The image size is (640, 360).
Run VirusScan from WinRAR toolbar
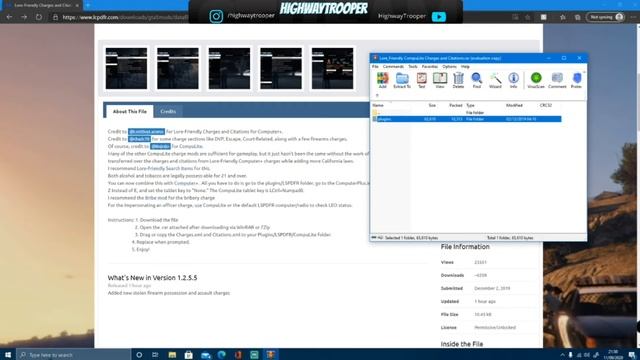pyautogui.click(x=536, y=80)
